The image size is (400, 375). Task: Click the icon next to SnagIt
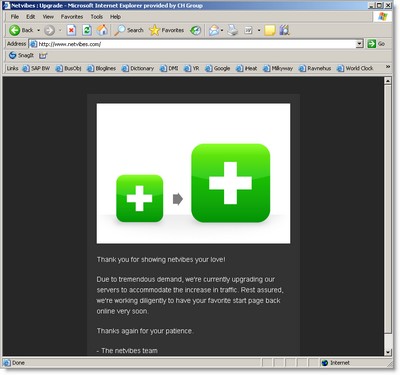point(43,56)
